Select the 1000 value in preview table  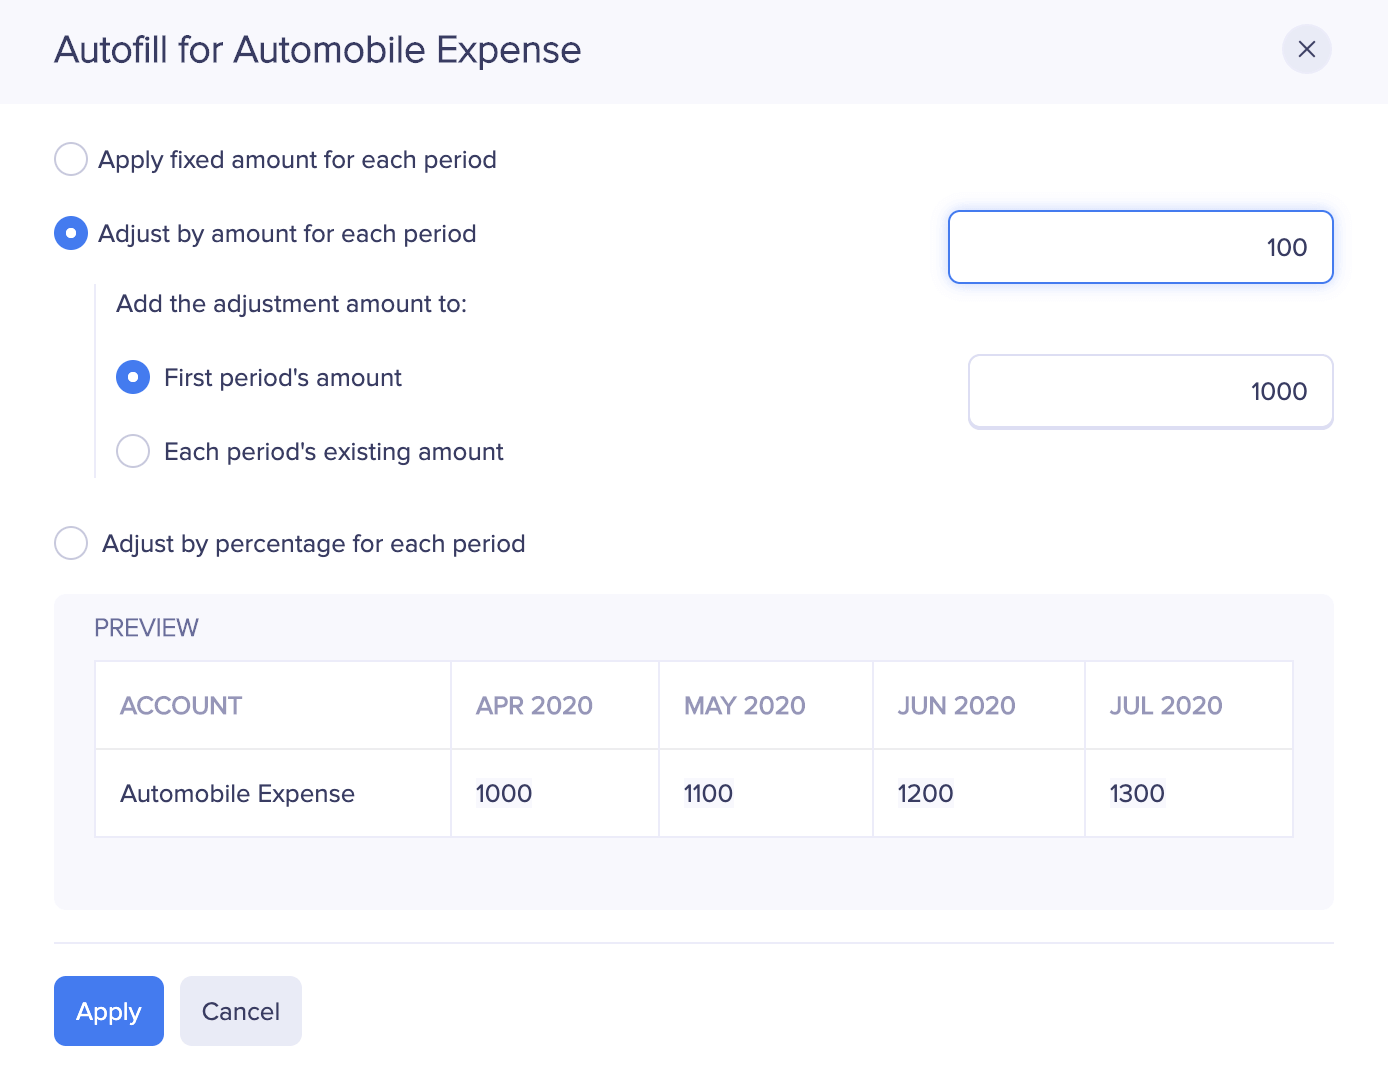(504, 793)
